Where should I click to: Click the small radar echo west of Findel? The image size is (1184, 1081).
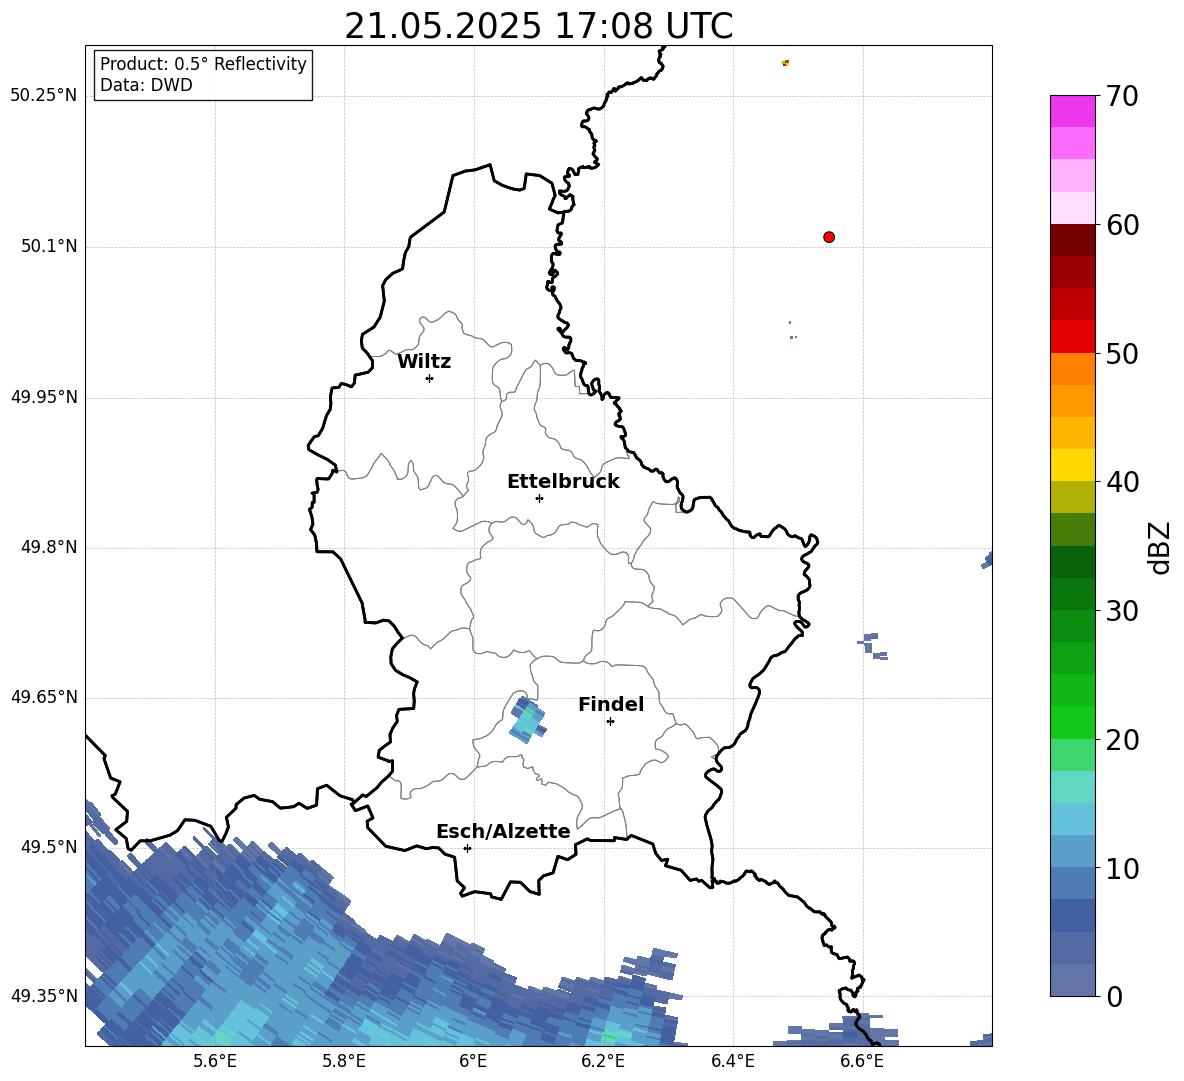527,720
